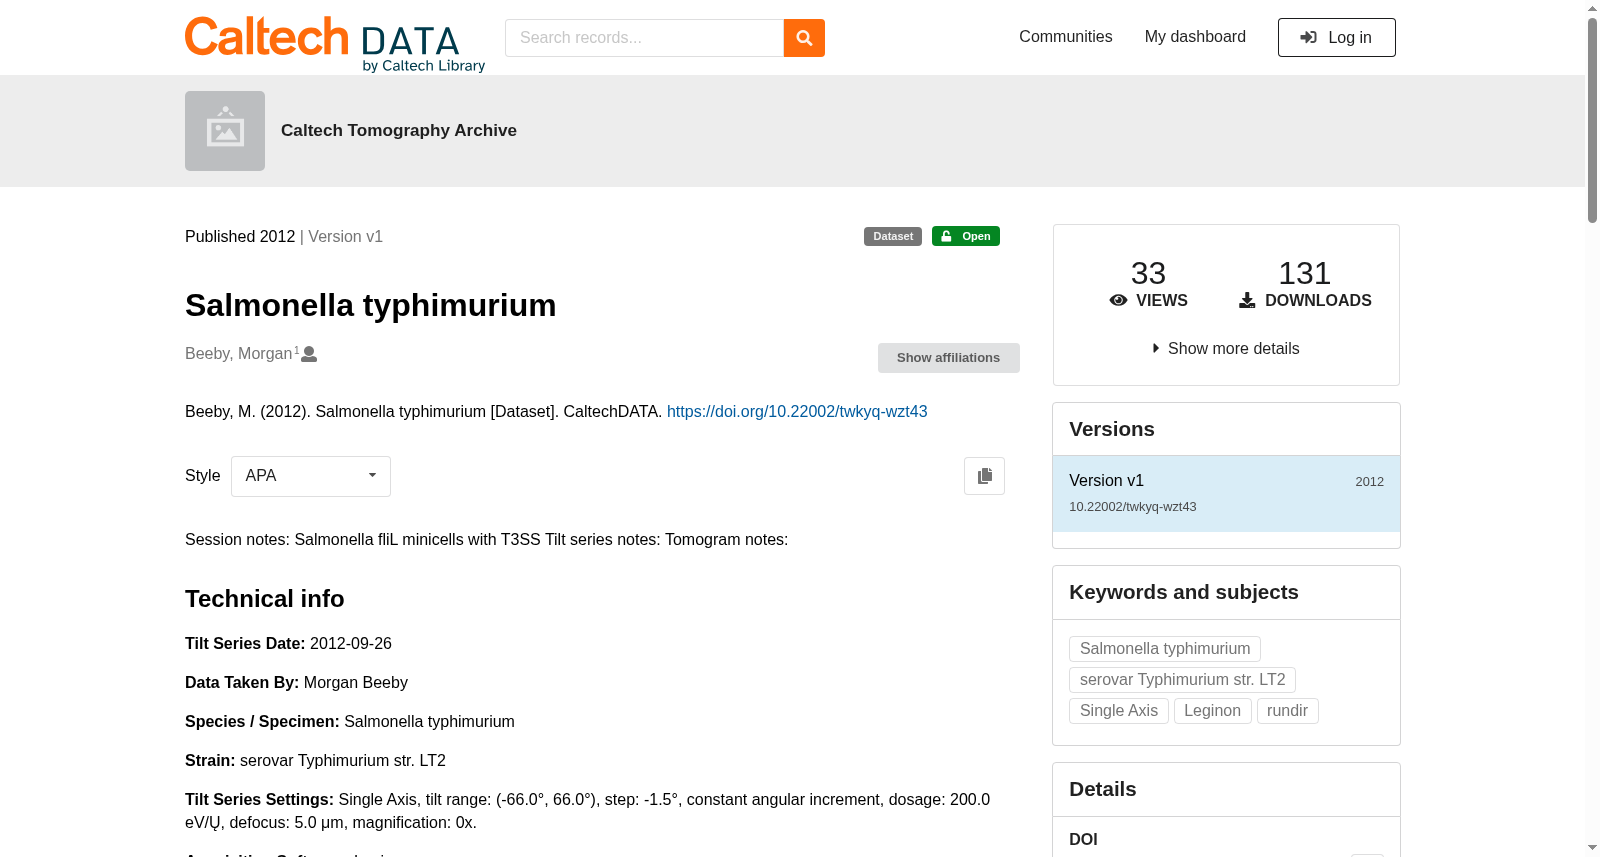Screen dimensions: 1600x857
Task: Click the Dataset resource type badge
Action: (x=893, y=236)
